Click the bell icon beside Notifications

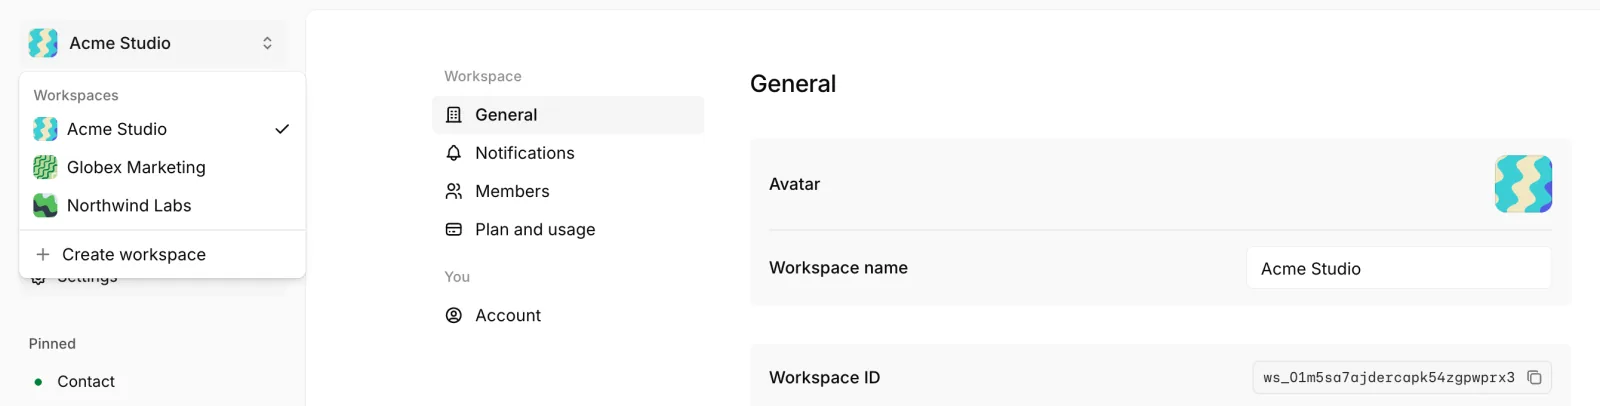(x=454, y=153)
